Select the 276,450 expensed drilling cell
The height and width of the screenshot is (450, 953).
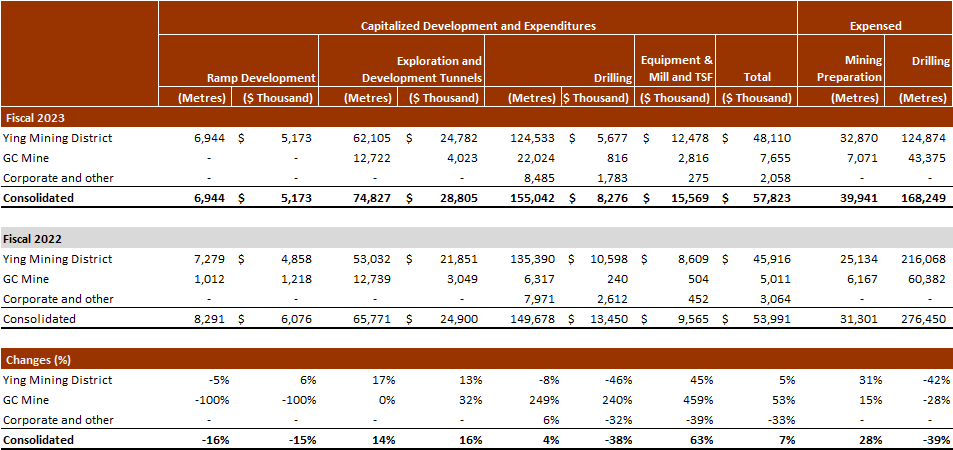(x=924, y=319)
